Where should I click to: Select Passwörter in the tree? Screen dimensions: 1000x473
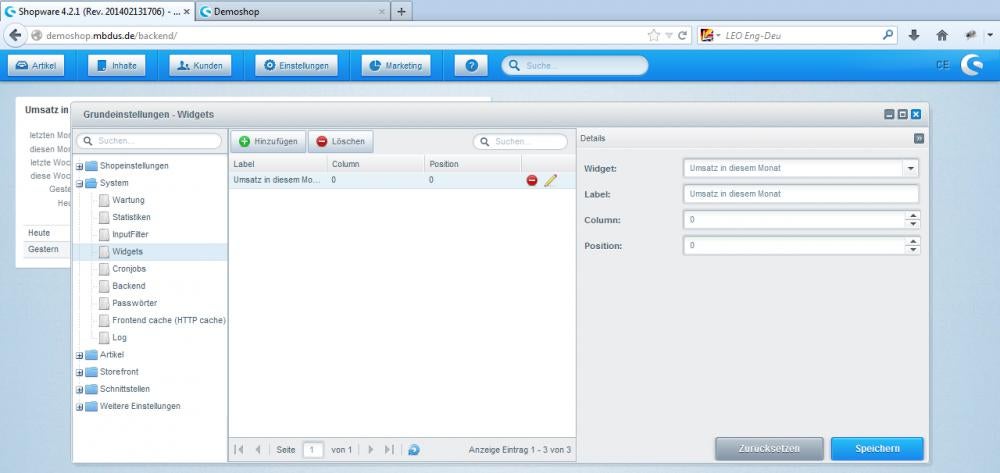[135, 303]
